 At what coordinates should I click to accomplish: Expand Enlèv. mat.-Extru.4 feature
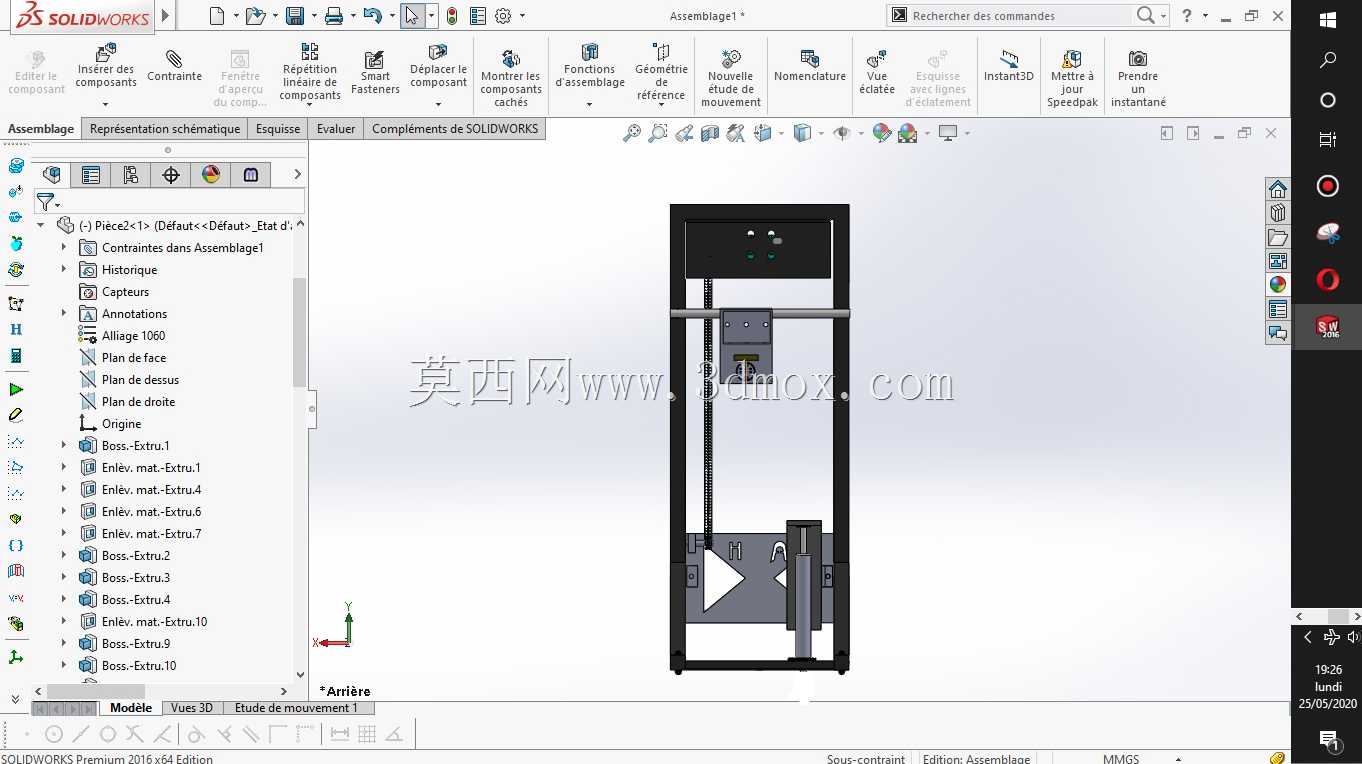(64, 489)
